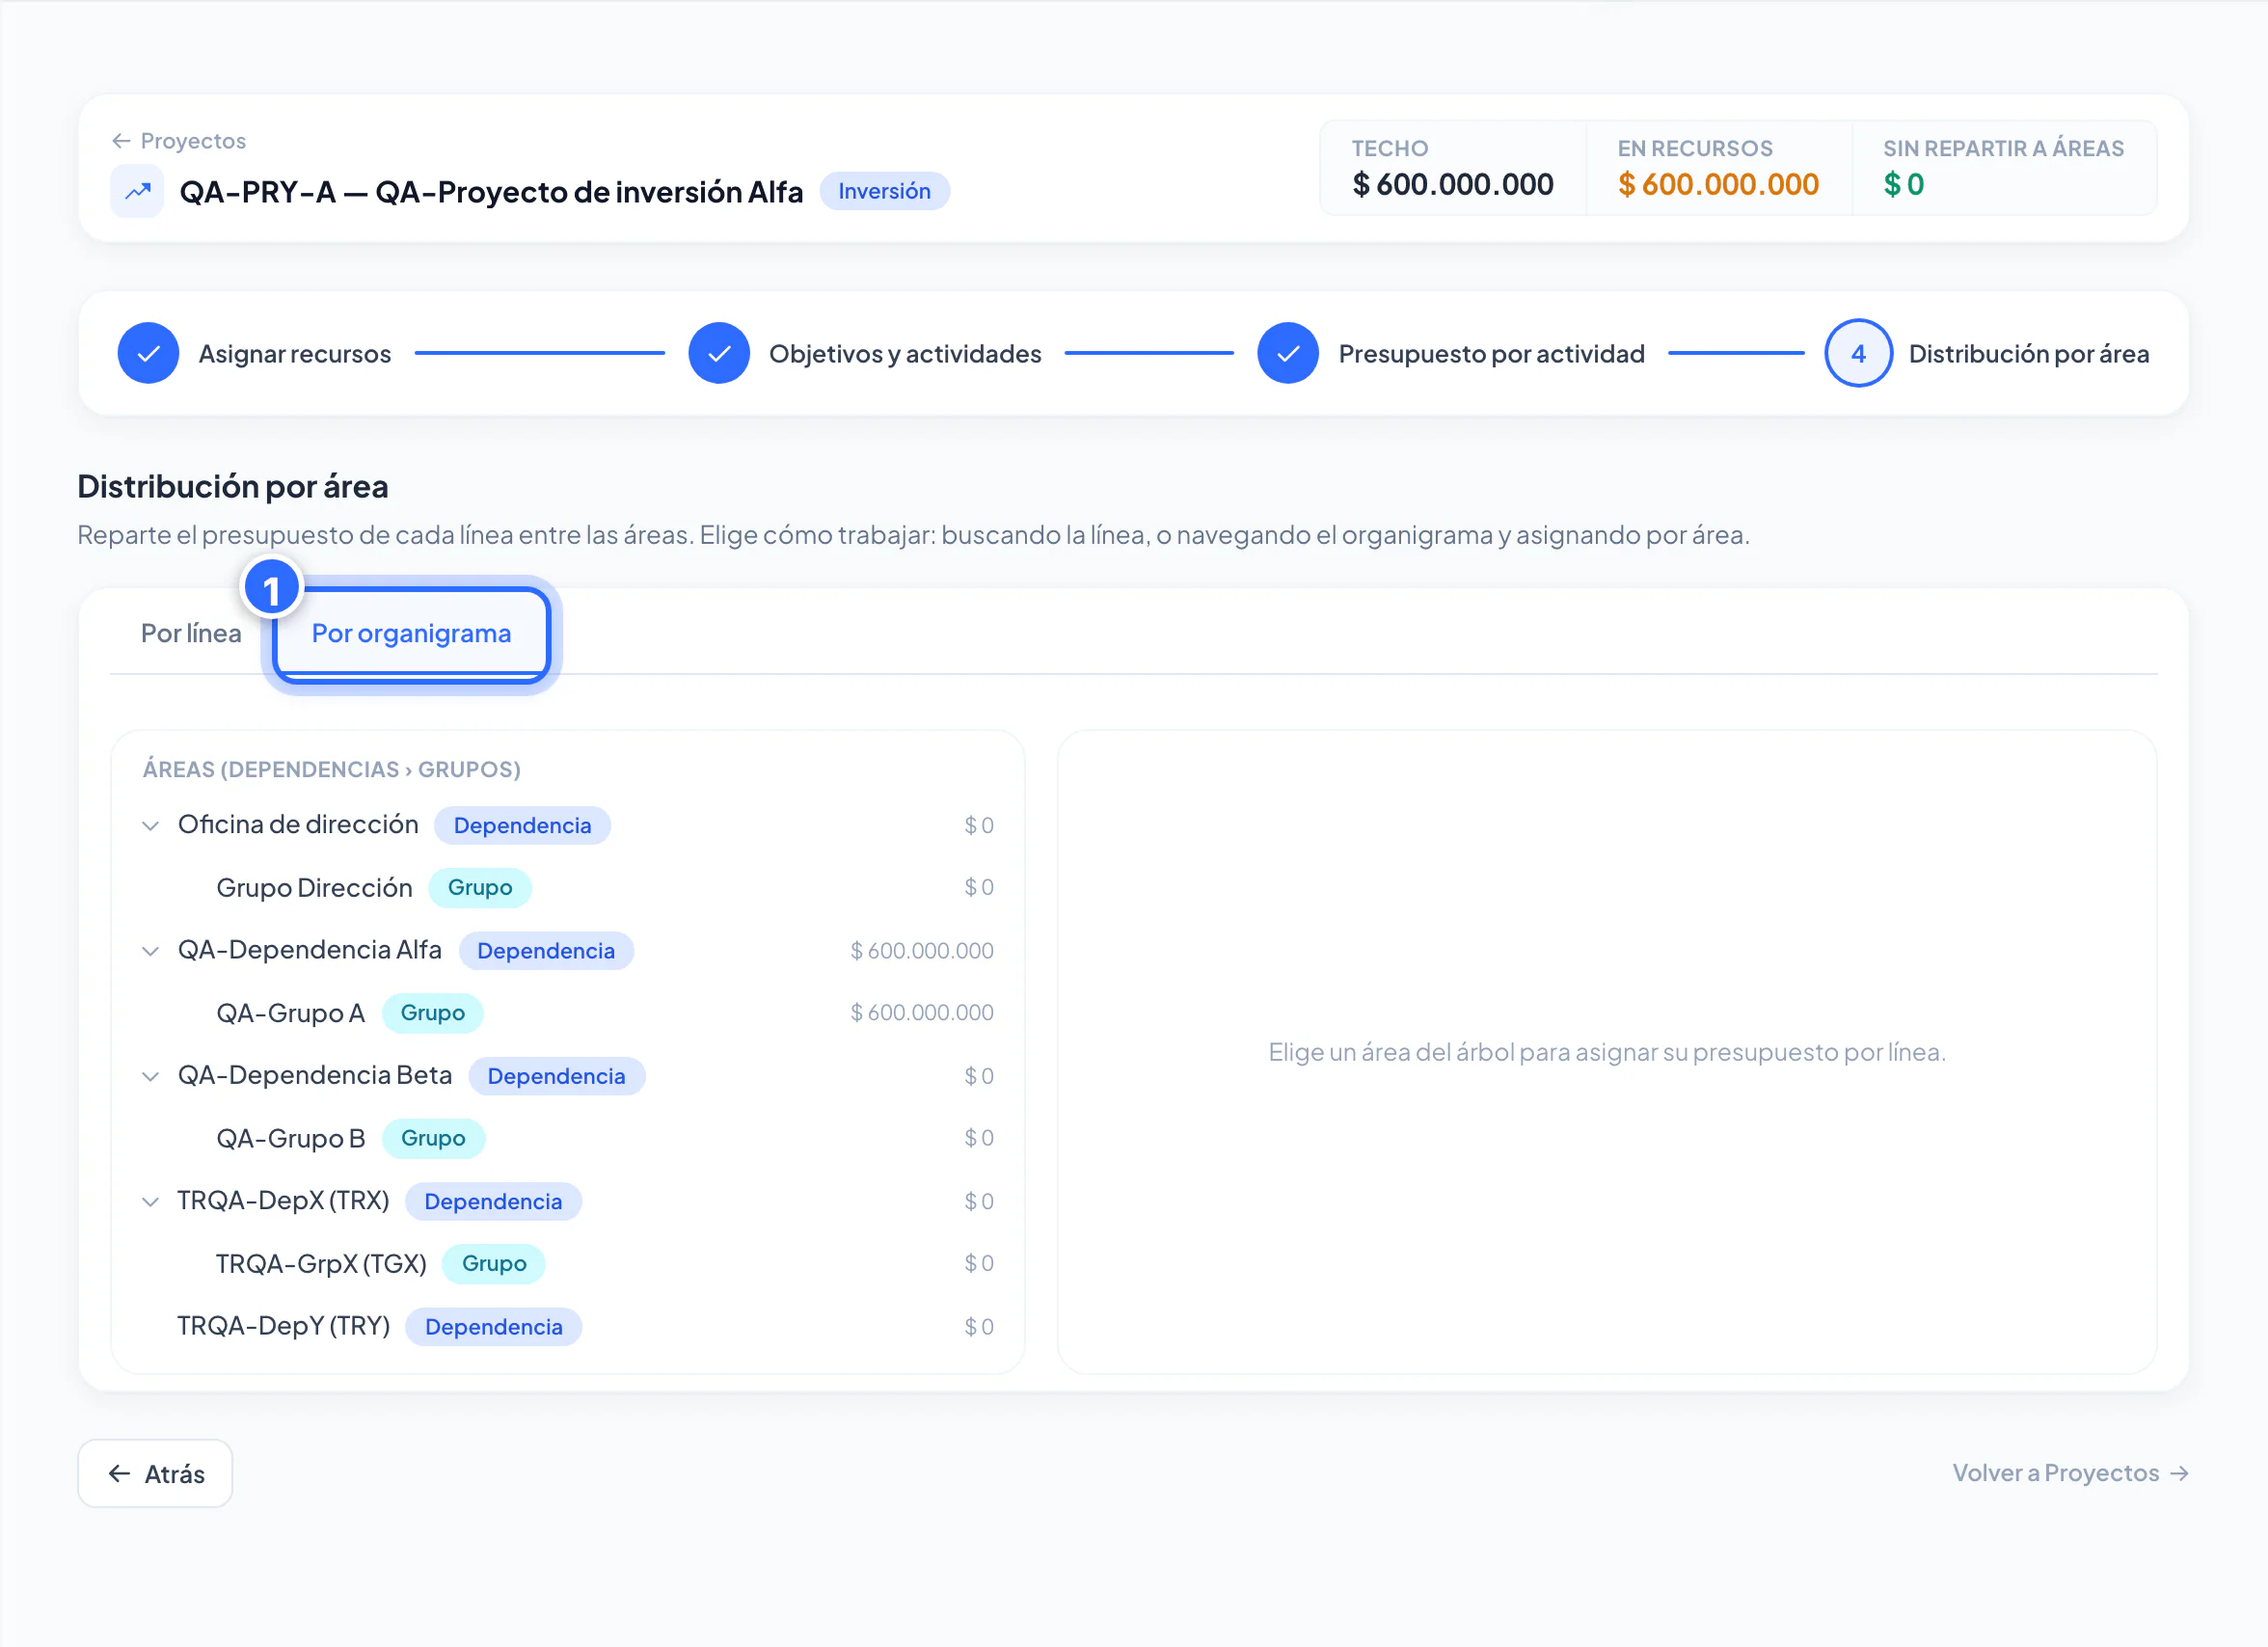Collapse the Oficina de dirección node
The image size is (2268, 1647).
tap(150, 825)
